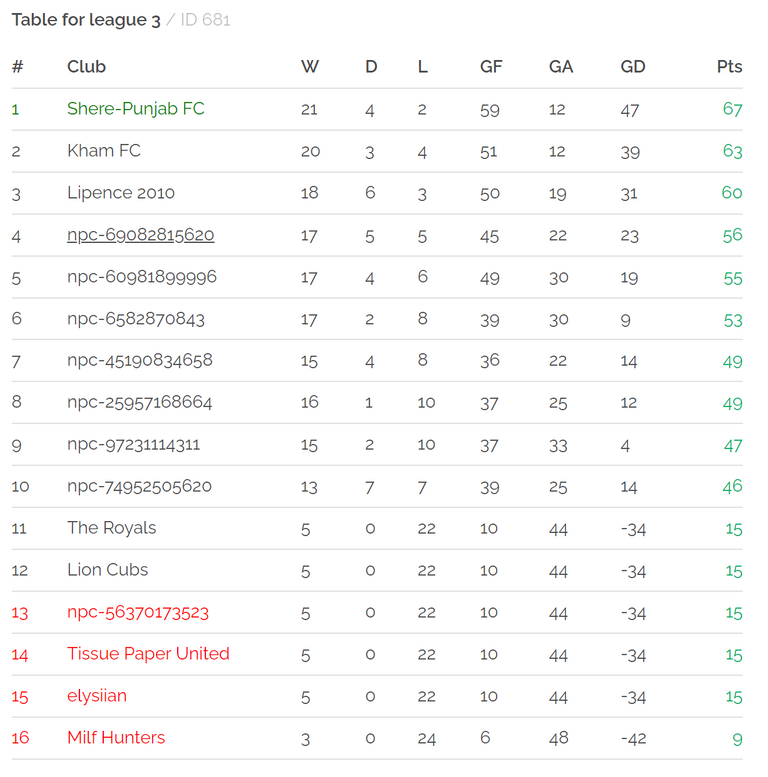Select club npc-45190834658
The height and width of the screenshot is (777, 768).
pos(140,360)
